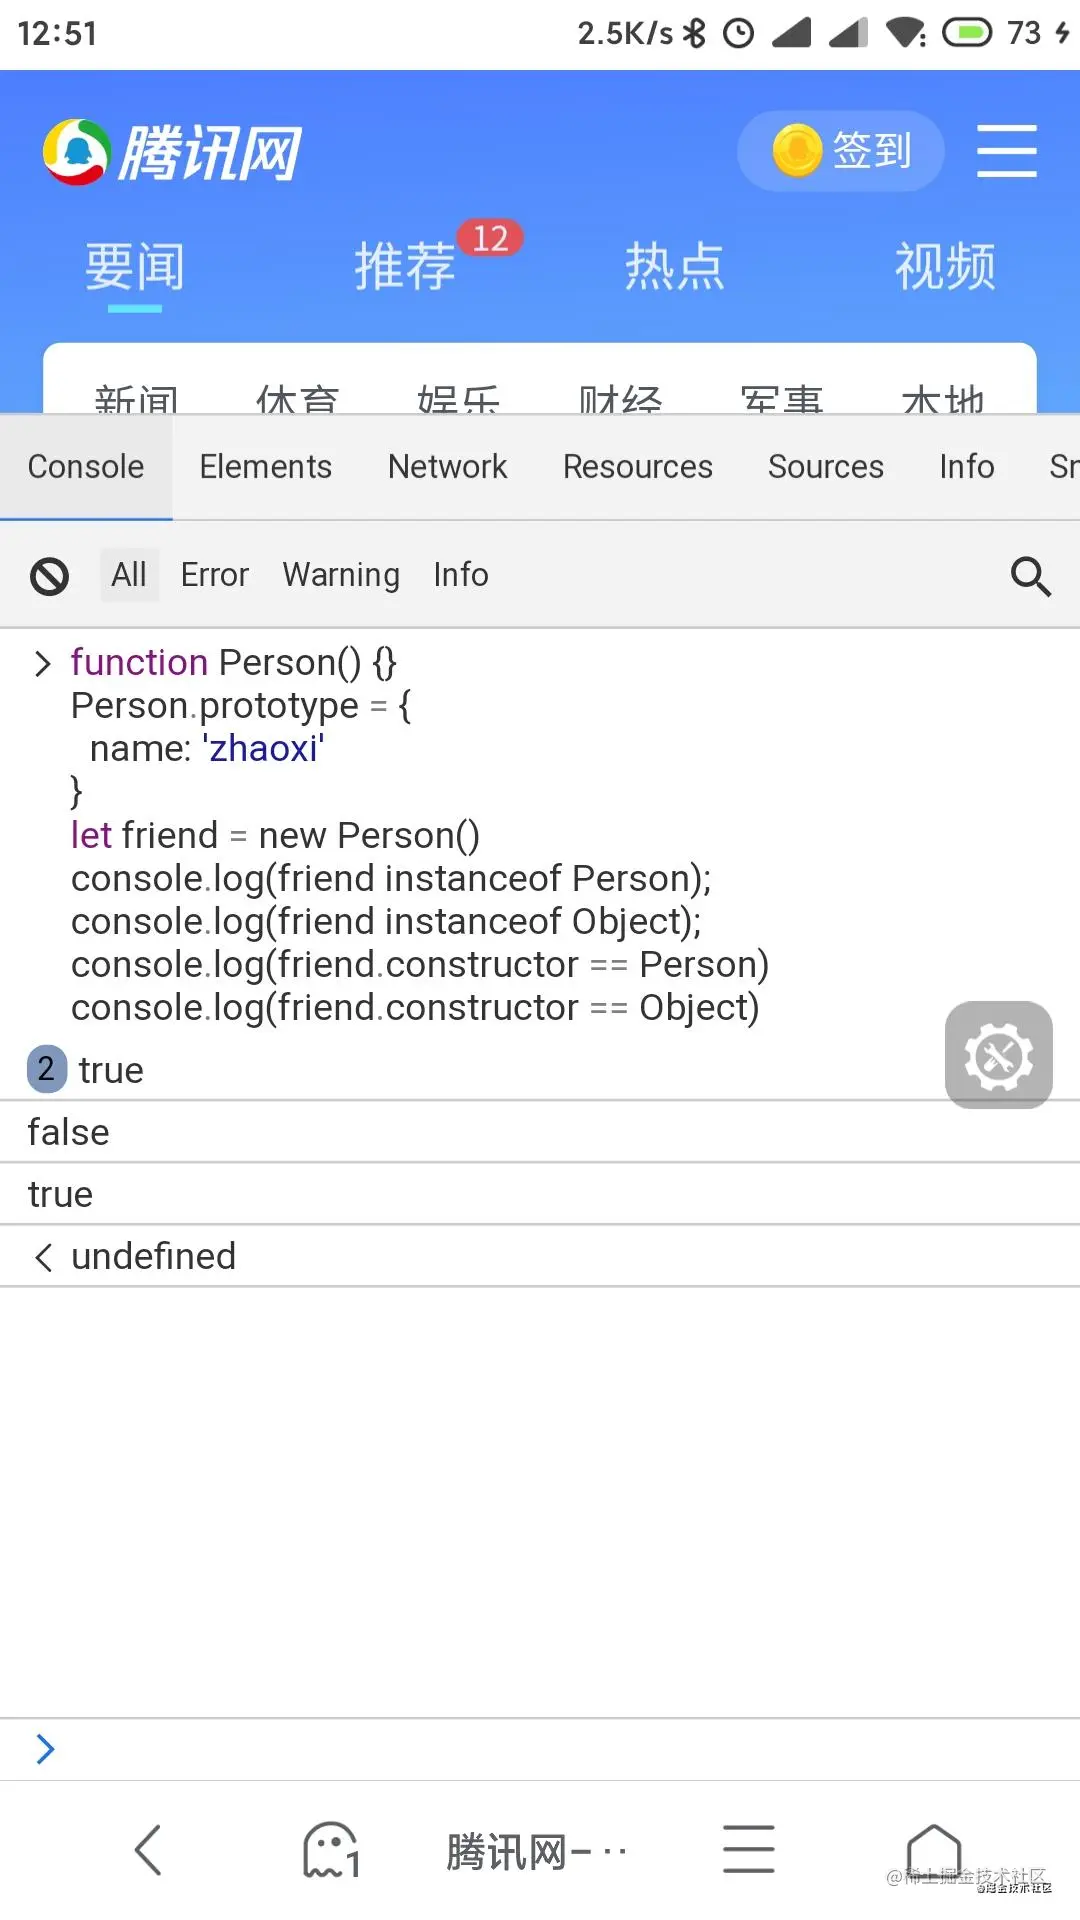Open the ghost incognito tabs icon
The width and height of the screenshot is (1080, 1920).
(x=331, y=1850)
